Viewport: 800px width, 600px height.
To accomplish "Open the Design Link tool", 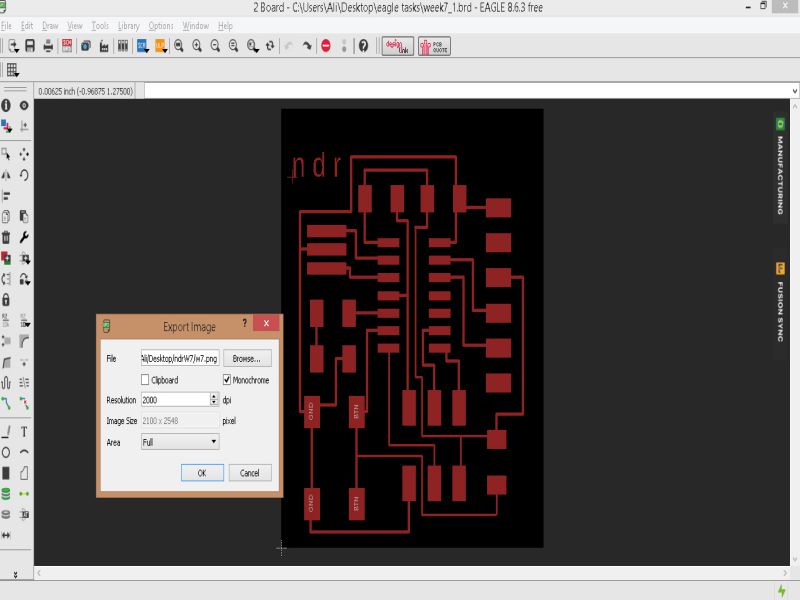I will [x=397, y=46].
